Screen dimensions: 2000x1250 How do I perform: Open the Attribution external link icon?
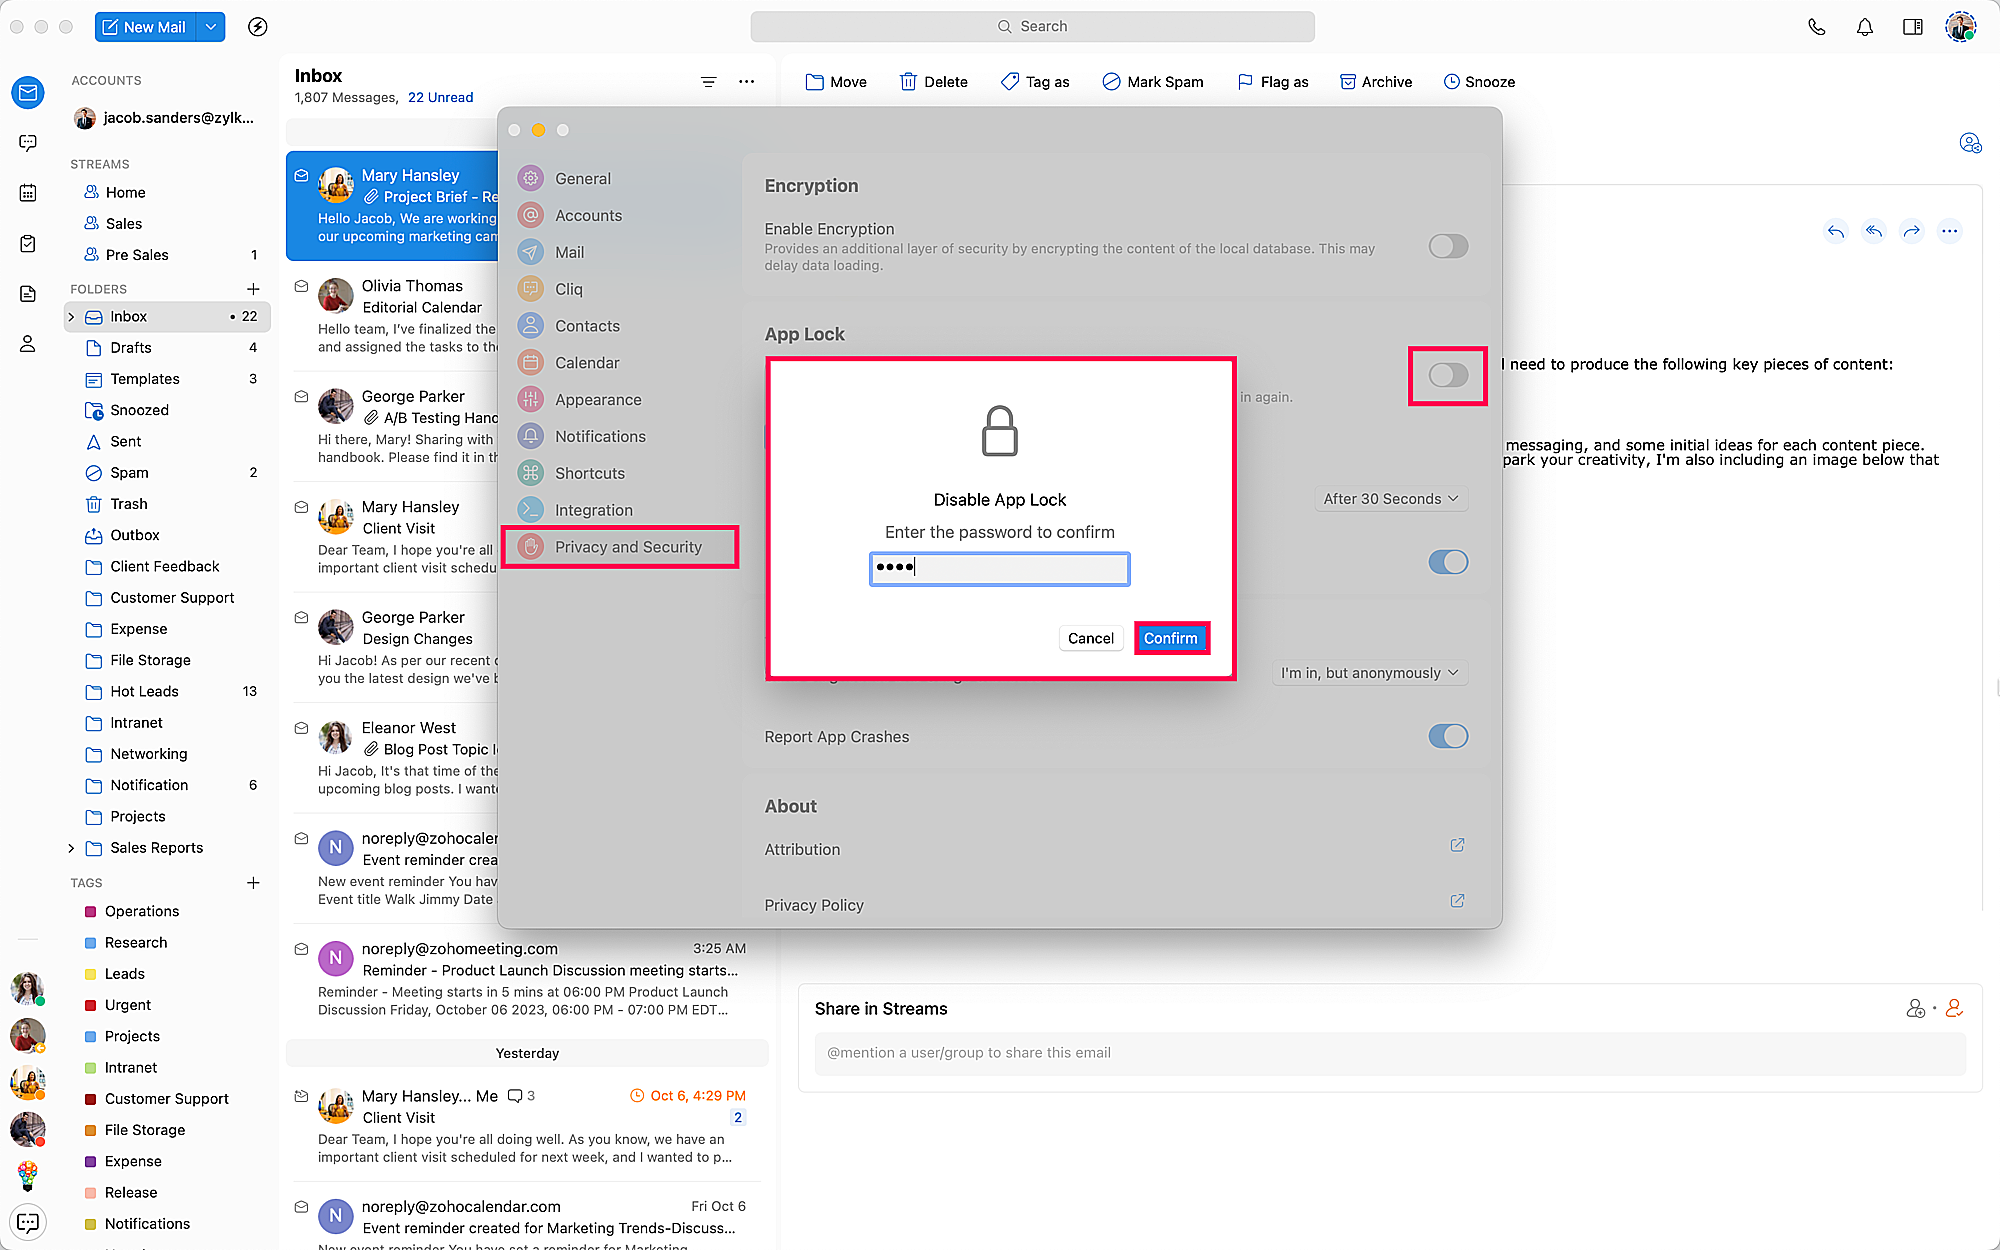click(x=1457, y=846)
